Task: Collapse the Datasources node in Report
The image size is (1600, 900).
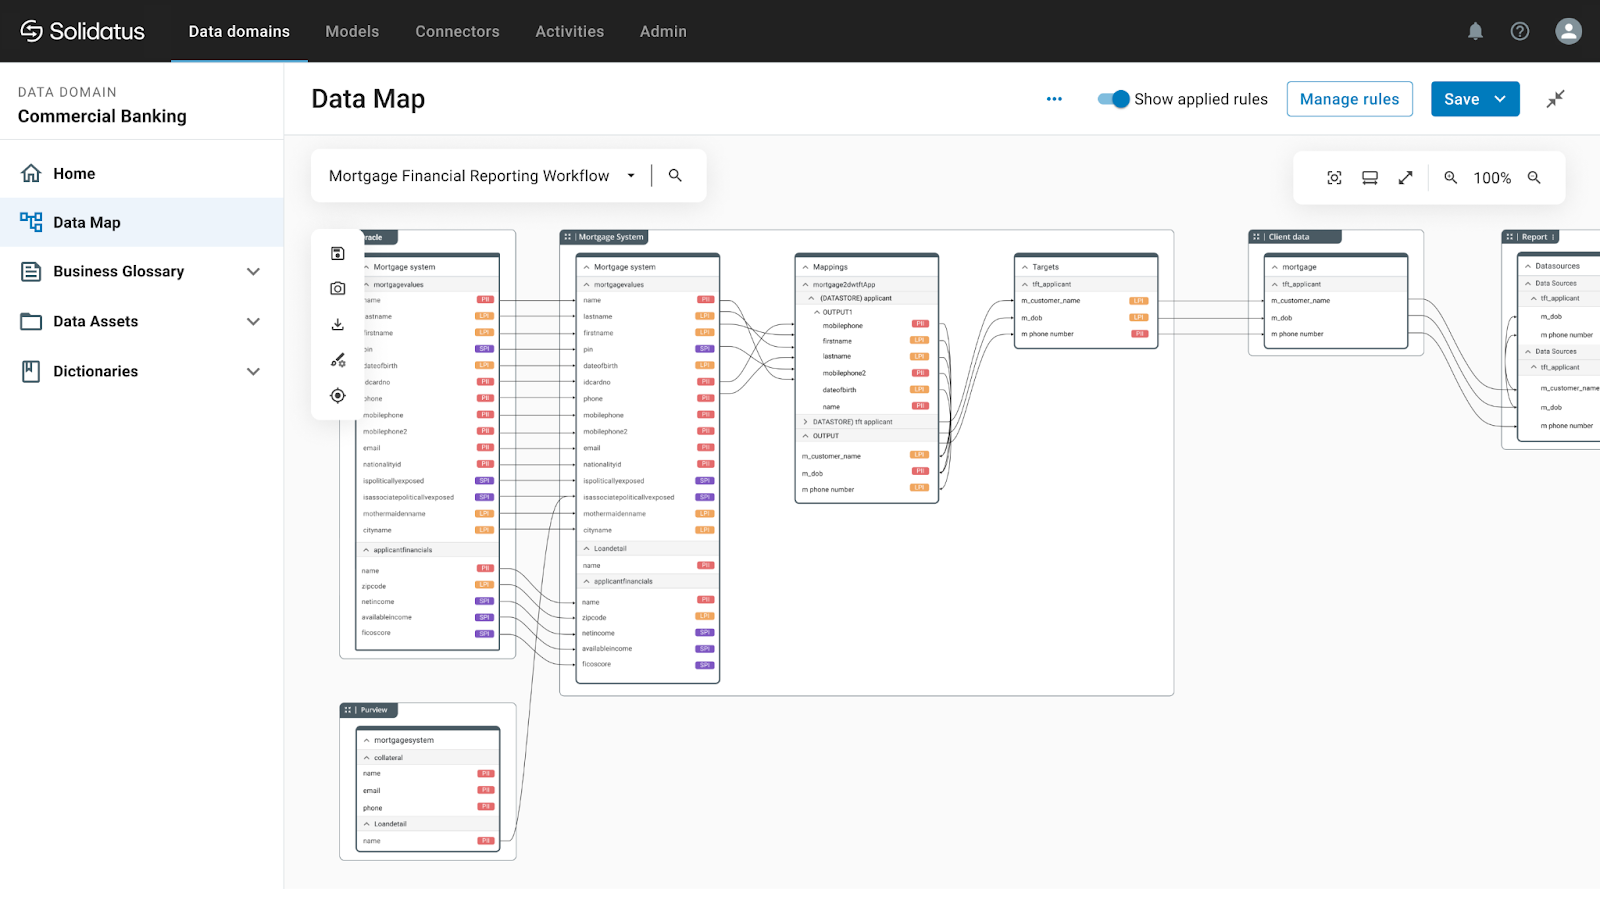Action: [1528, 266]
